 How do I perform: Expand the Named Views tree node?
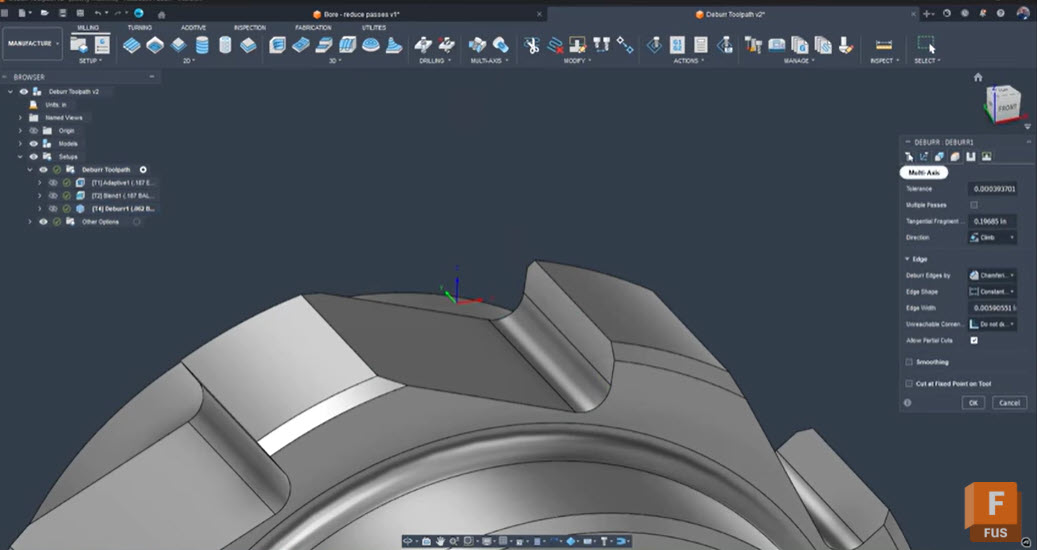(20, 117)
